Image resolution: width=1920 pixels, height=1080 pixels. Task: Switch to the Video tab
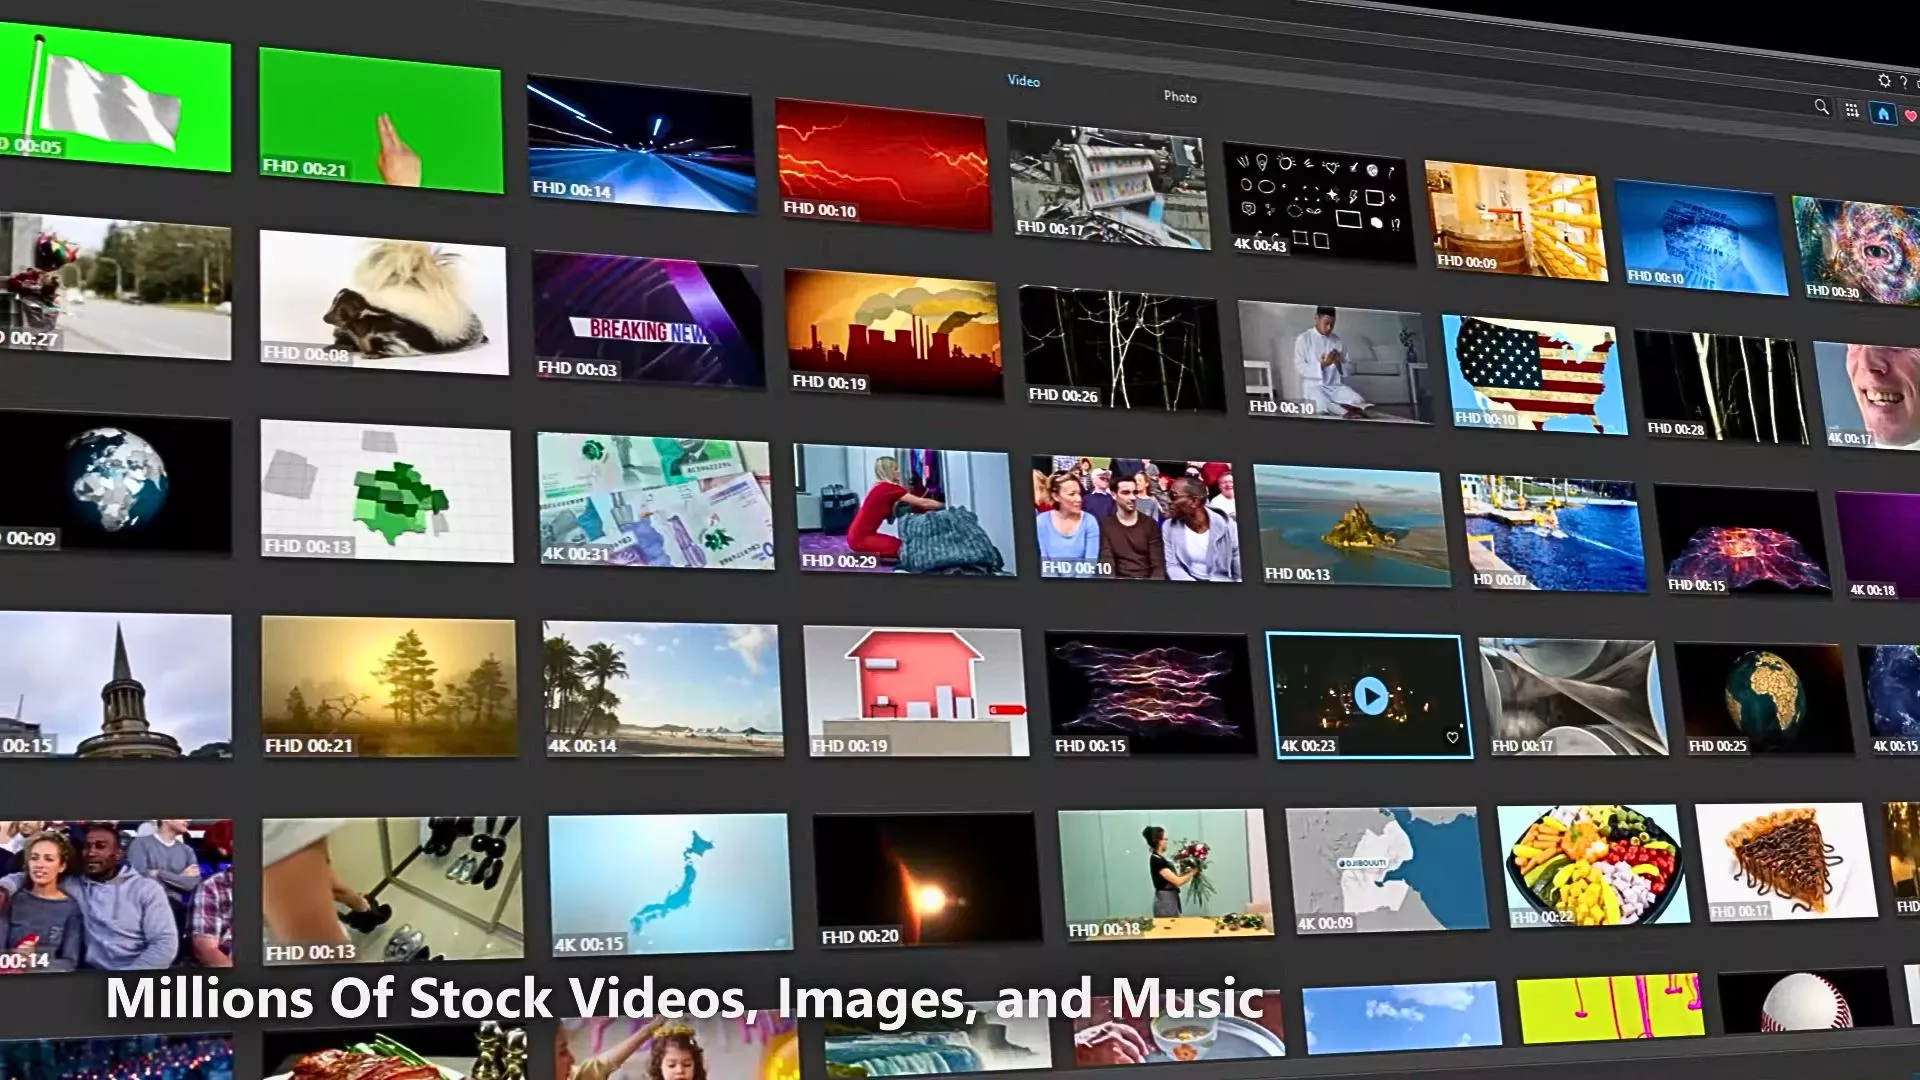[1023, 81]
